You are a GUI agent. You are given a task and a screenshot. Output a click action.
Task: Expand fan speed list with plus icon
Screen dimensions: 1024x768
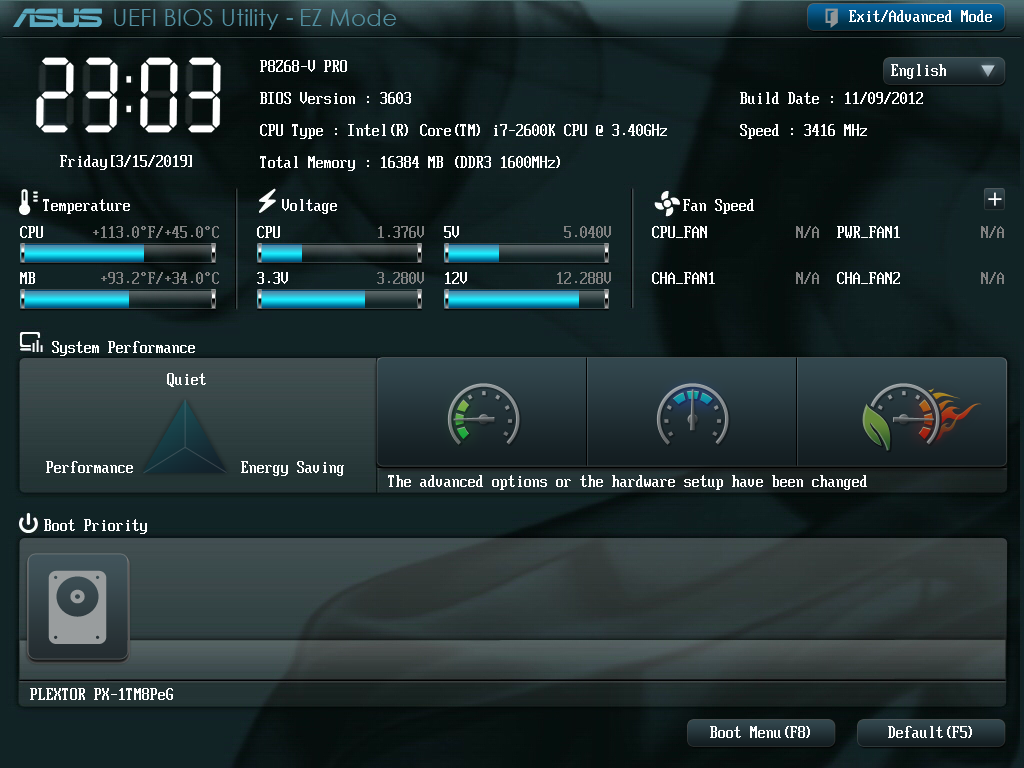(994, 199)
